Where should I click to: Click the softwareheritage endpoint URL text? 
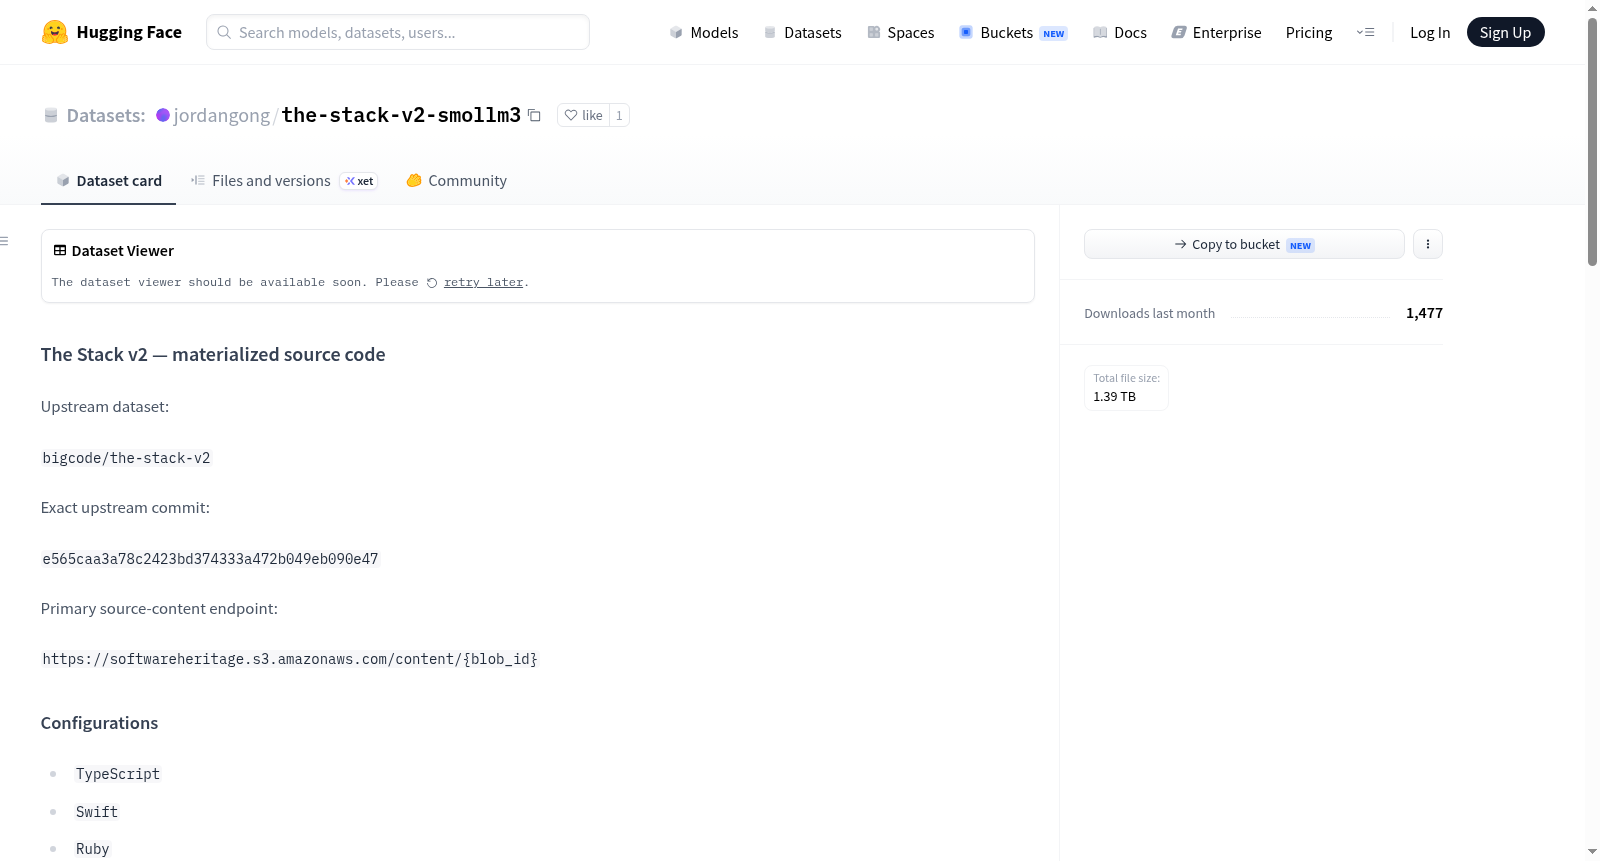pos(290,659)
